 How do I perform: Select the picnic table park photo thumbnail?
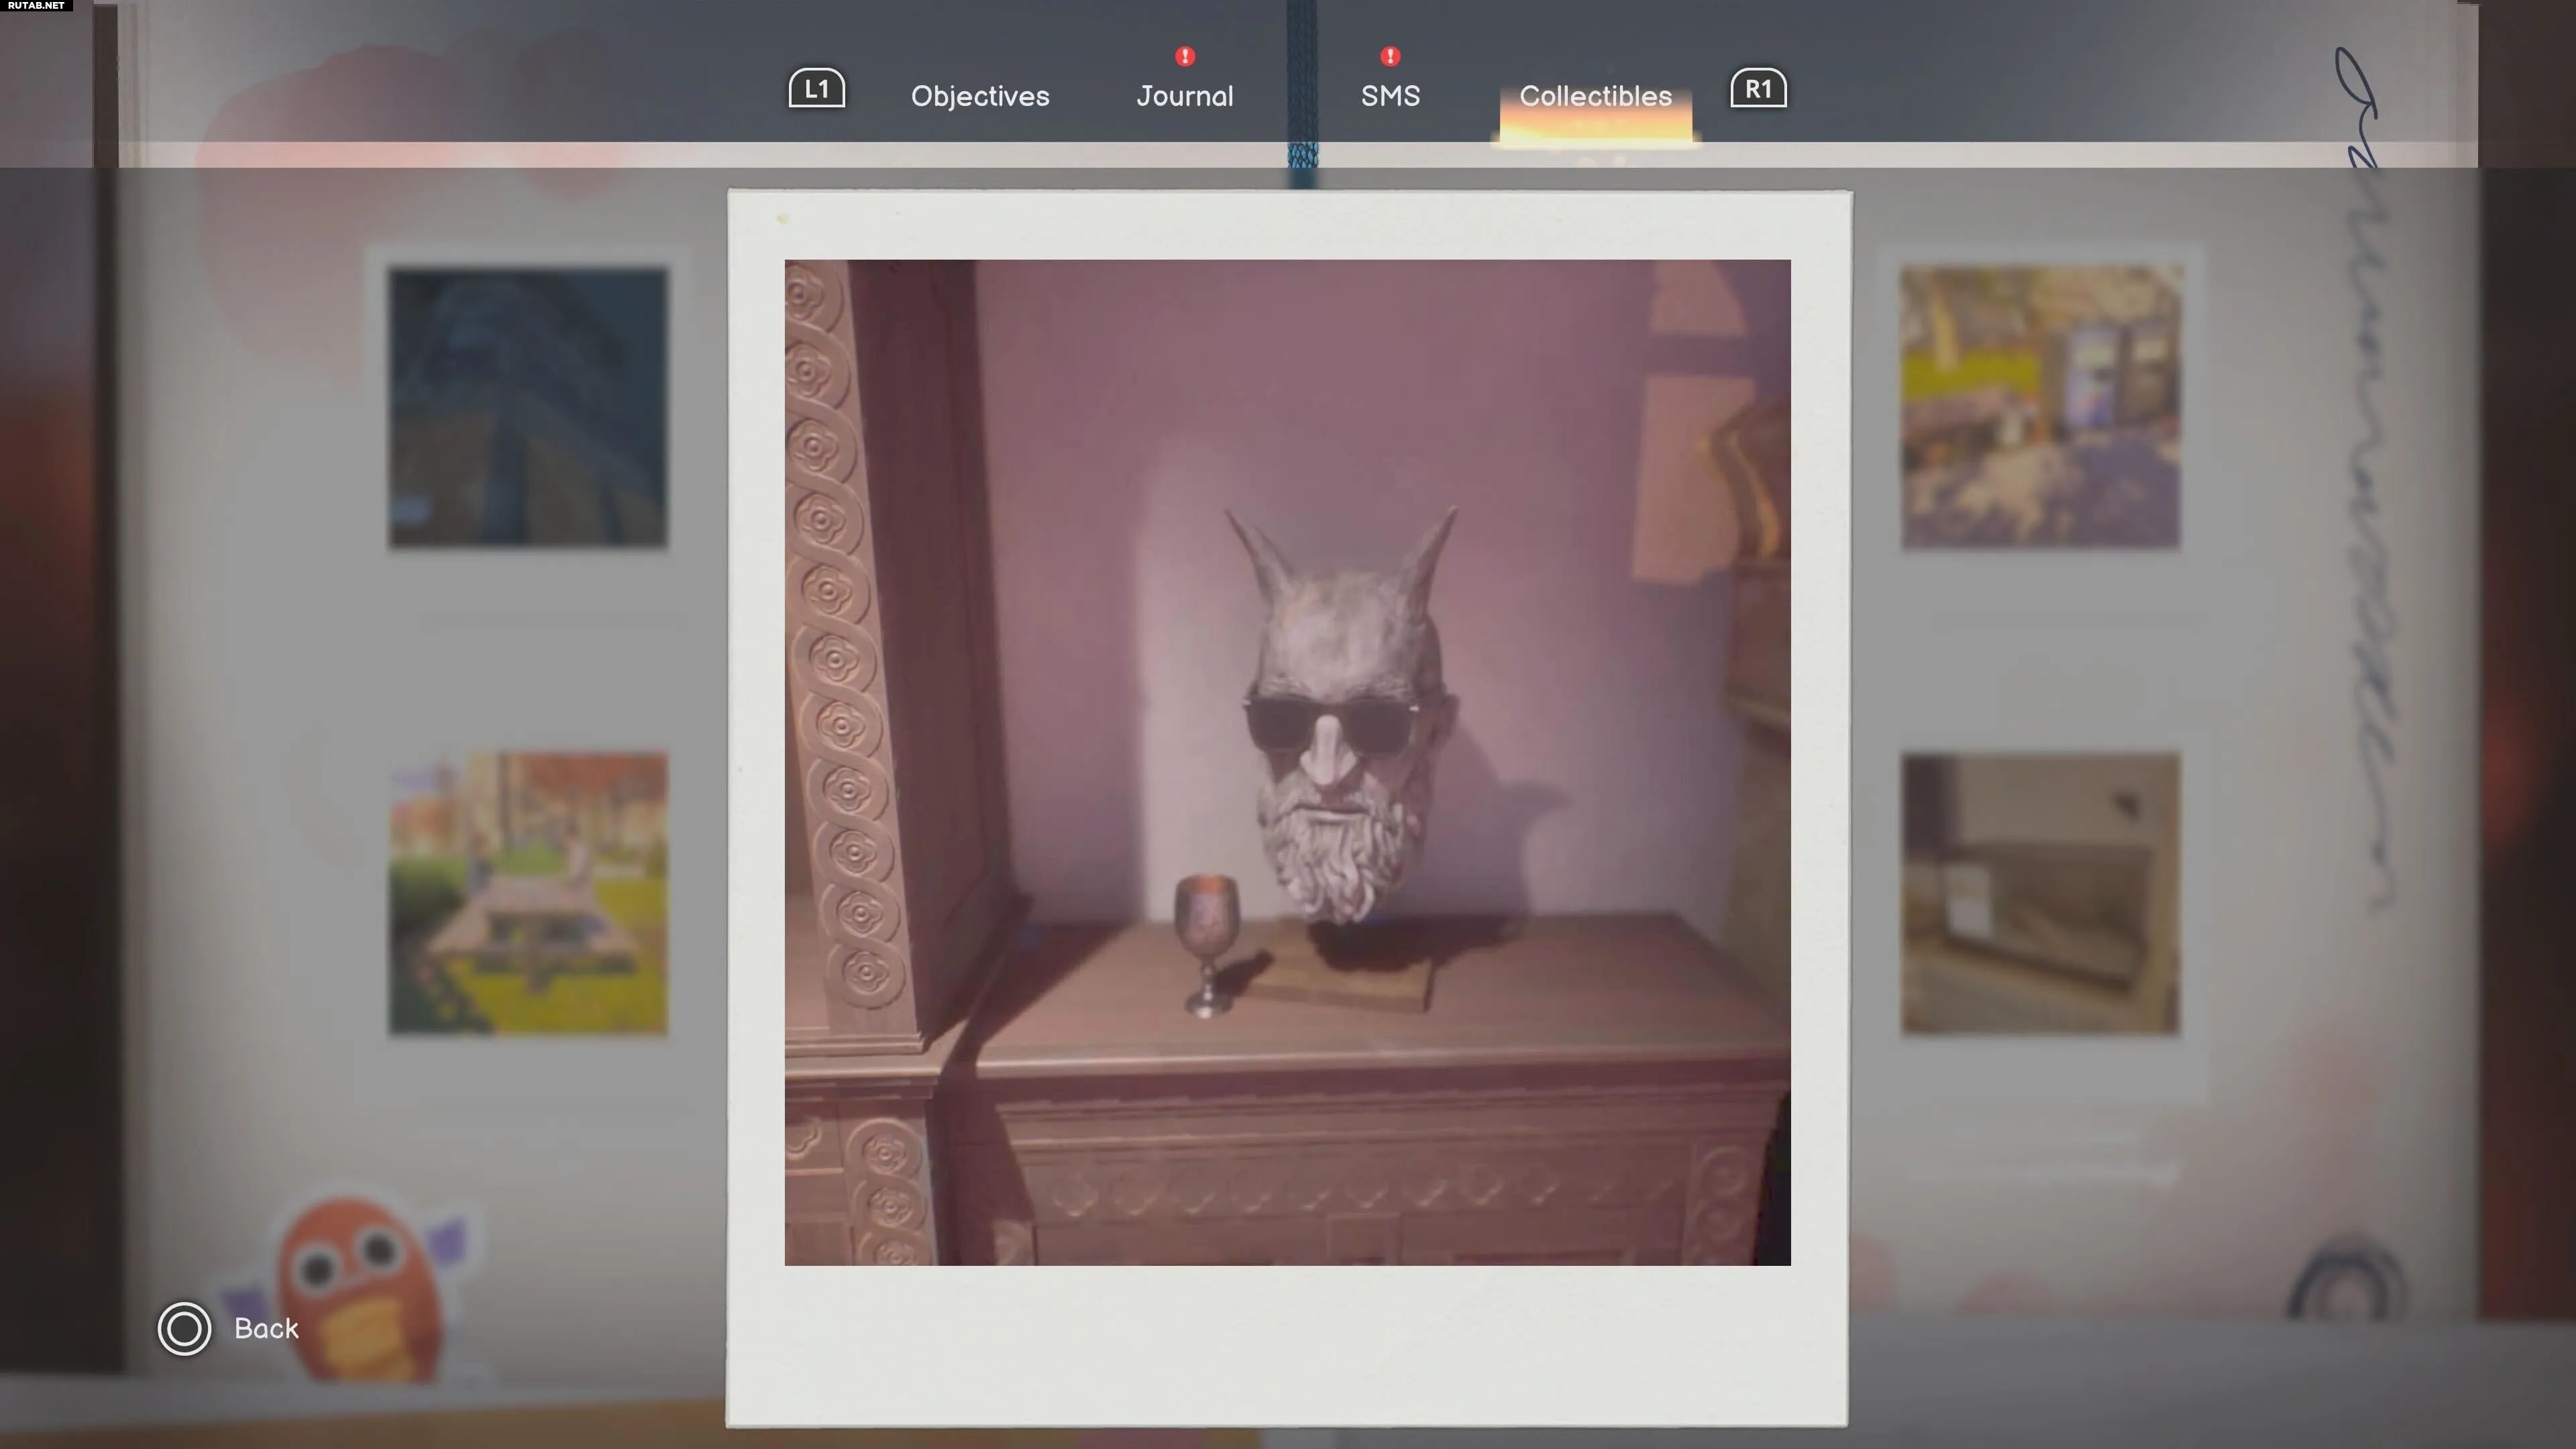click(x=528, y=893)
